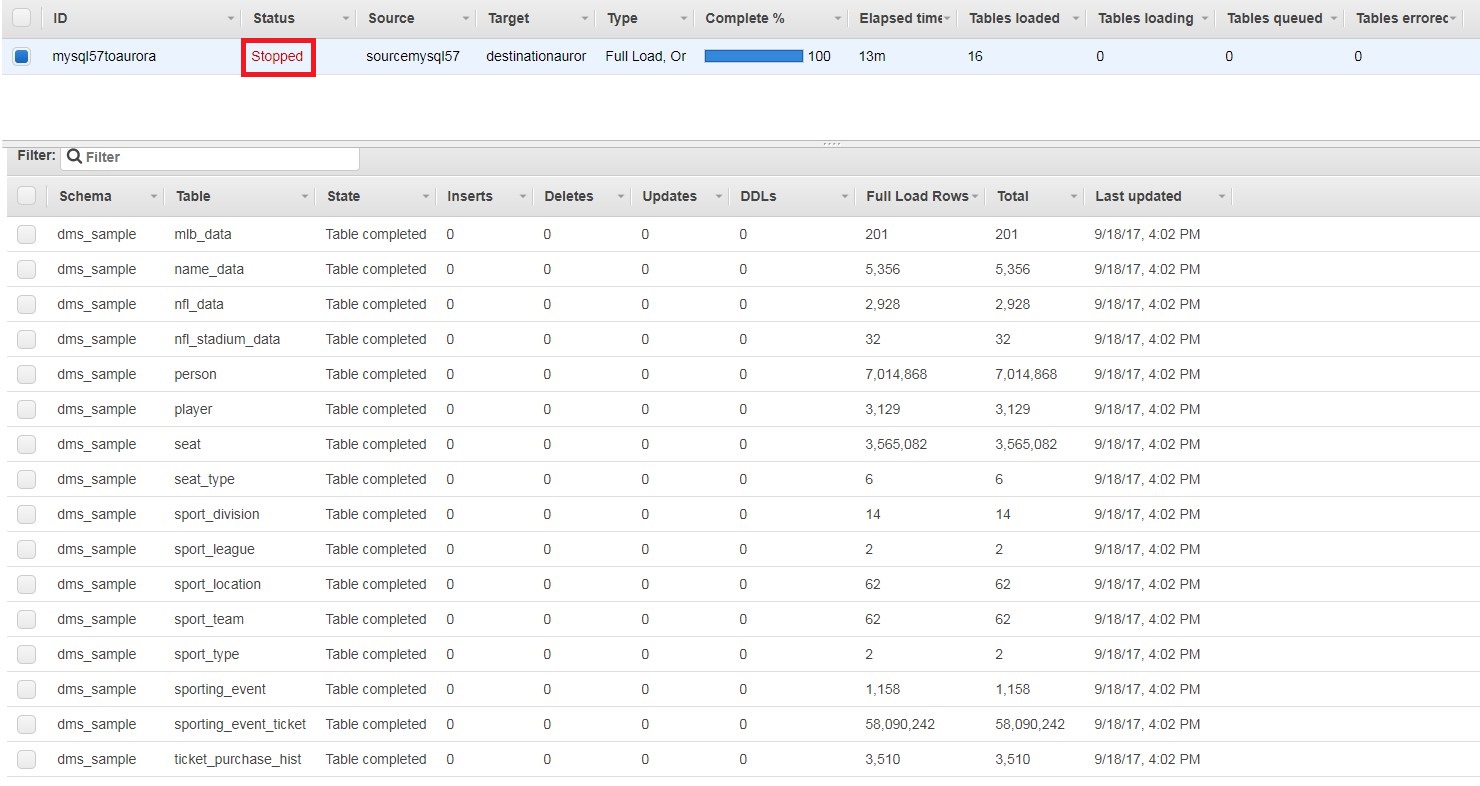Toggle the select-all tasks header checkbox
This screenshot has width=1480, height=786.
tap(21, 18)
